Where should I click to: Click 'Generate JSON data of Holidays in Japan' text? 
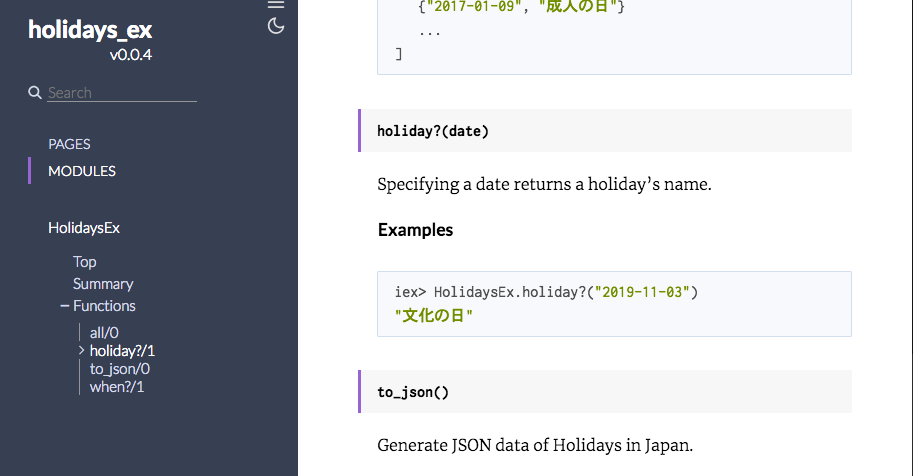[x=535, y=446]
